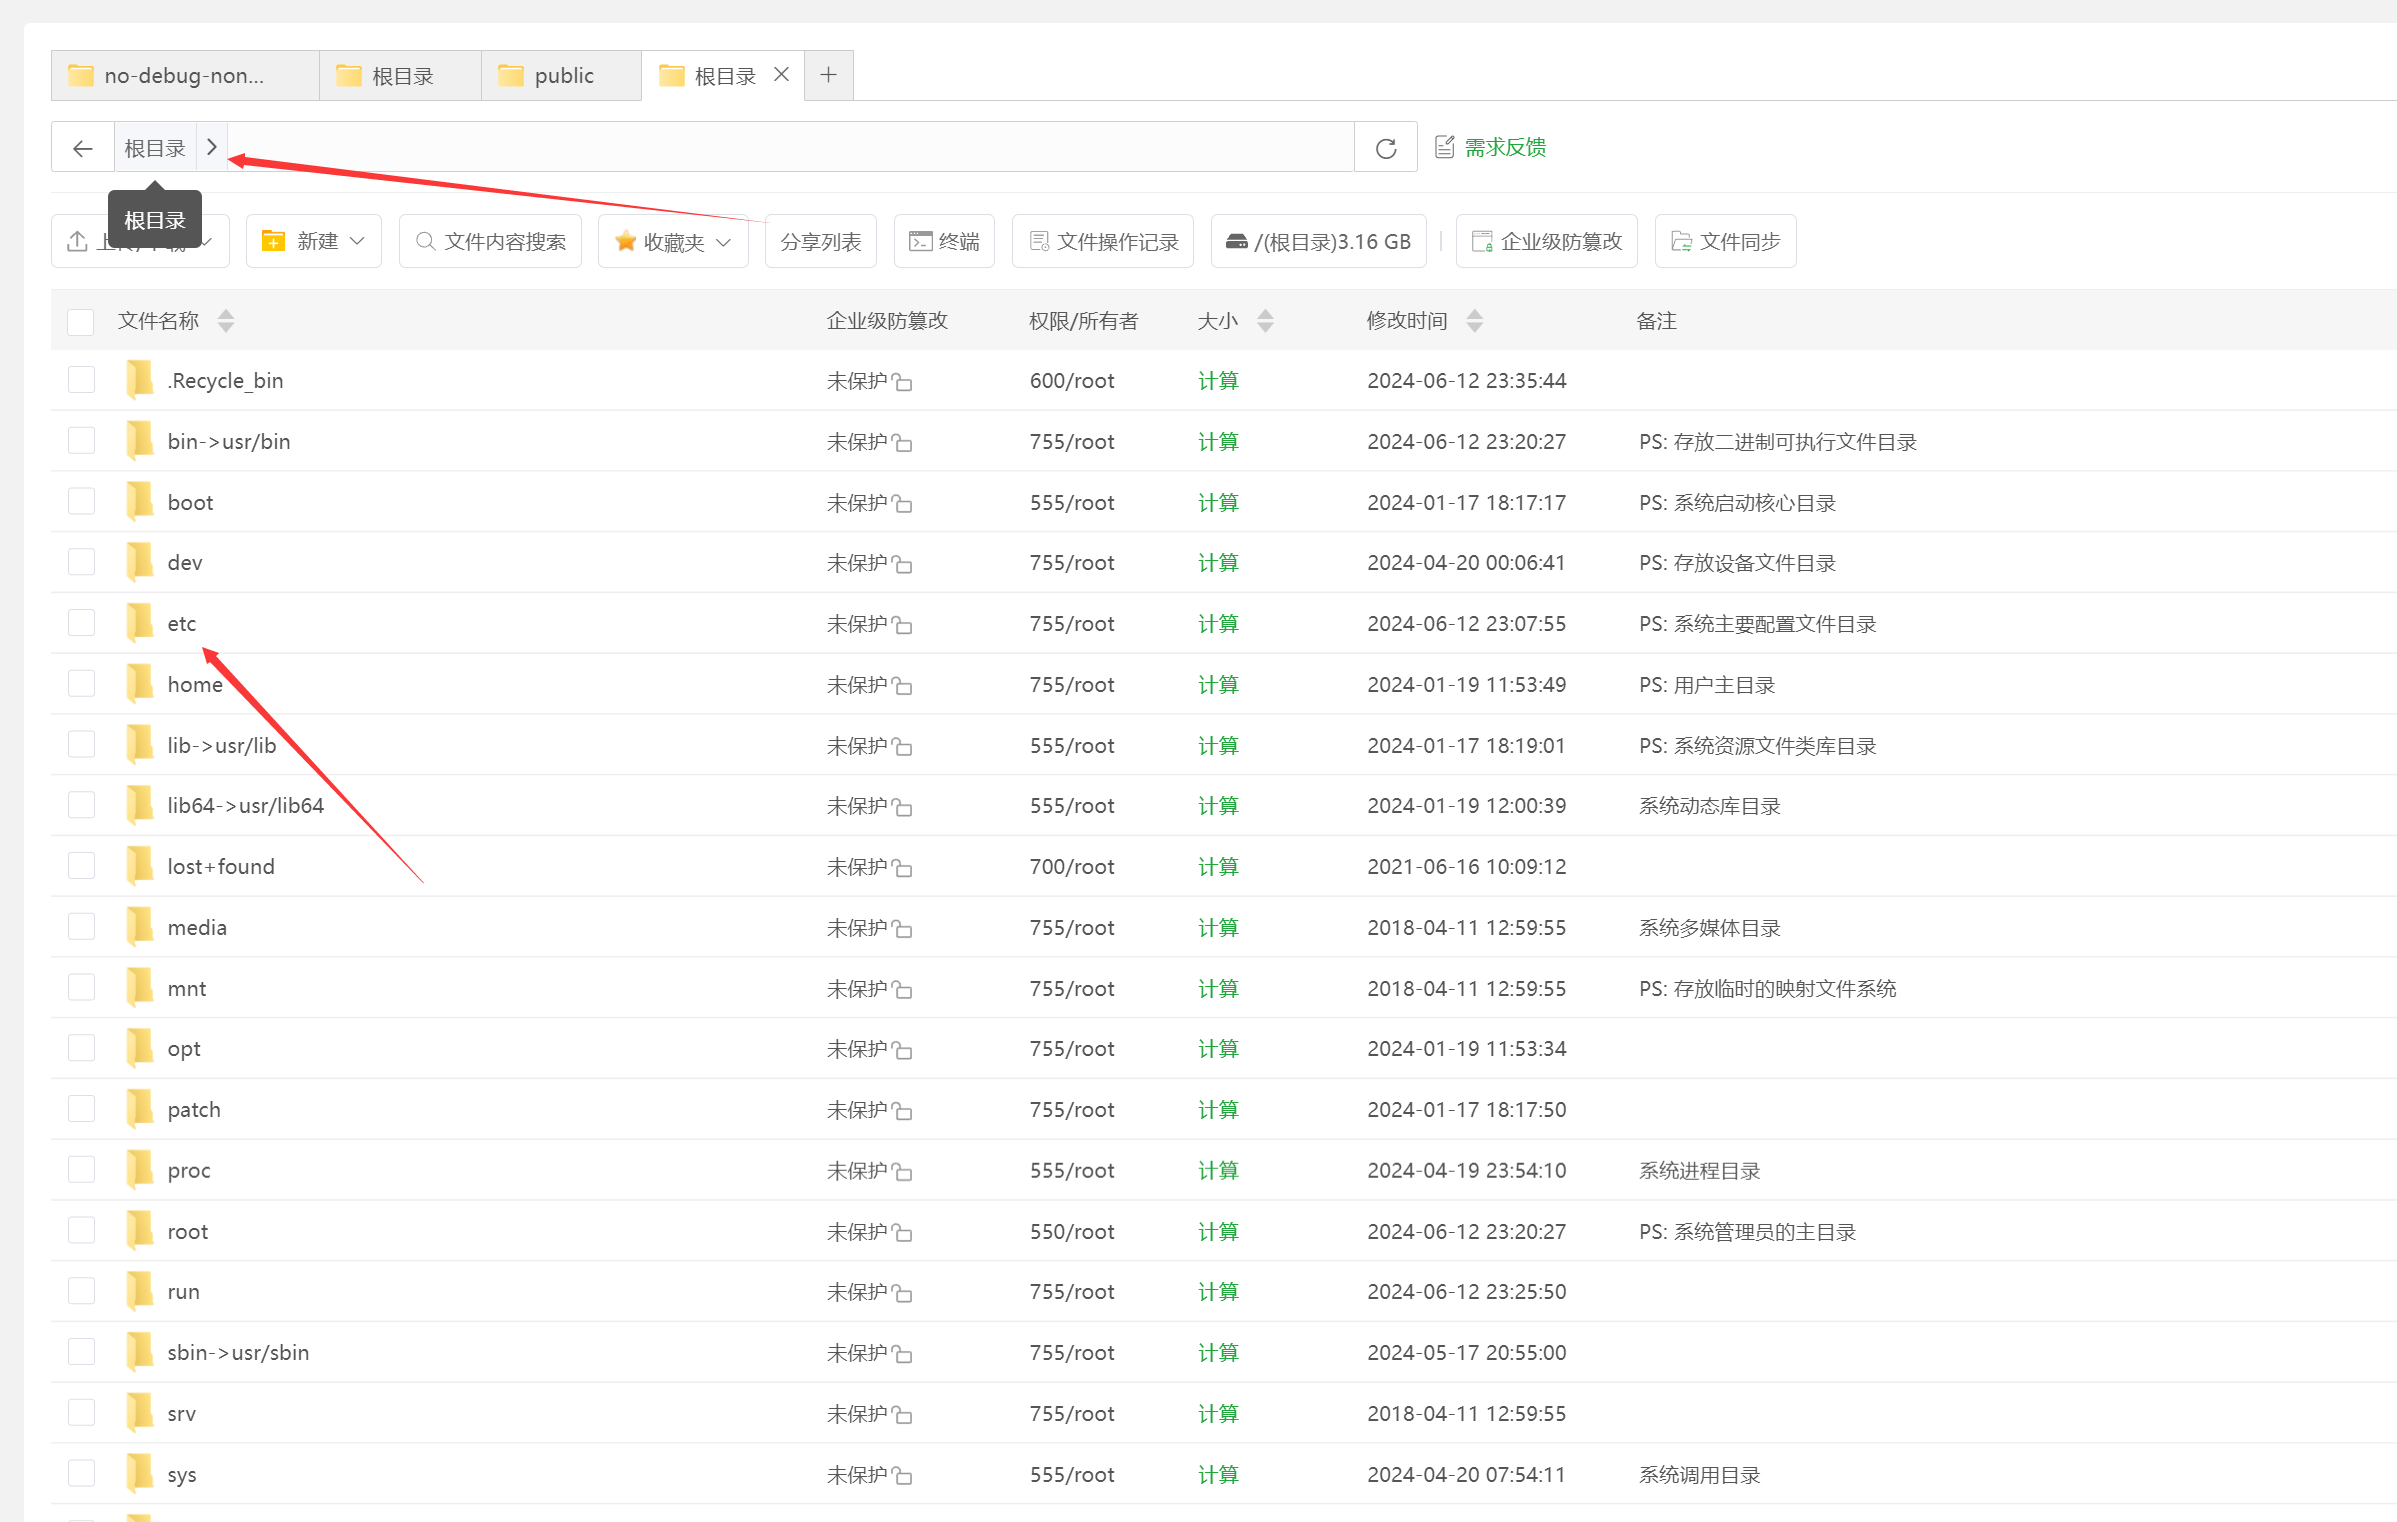Refresh the file list

[x=1386, y=148]
